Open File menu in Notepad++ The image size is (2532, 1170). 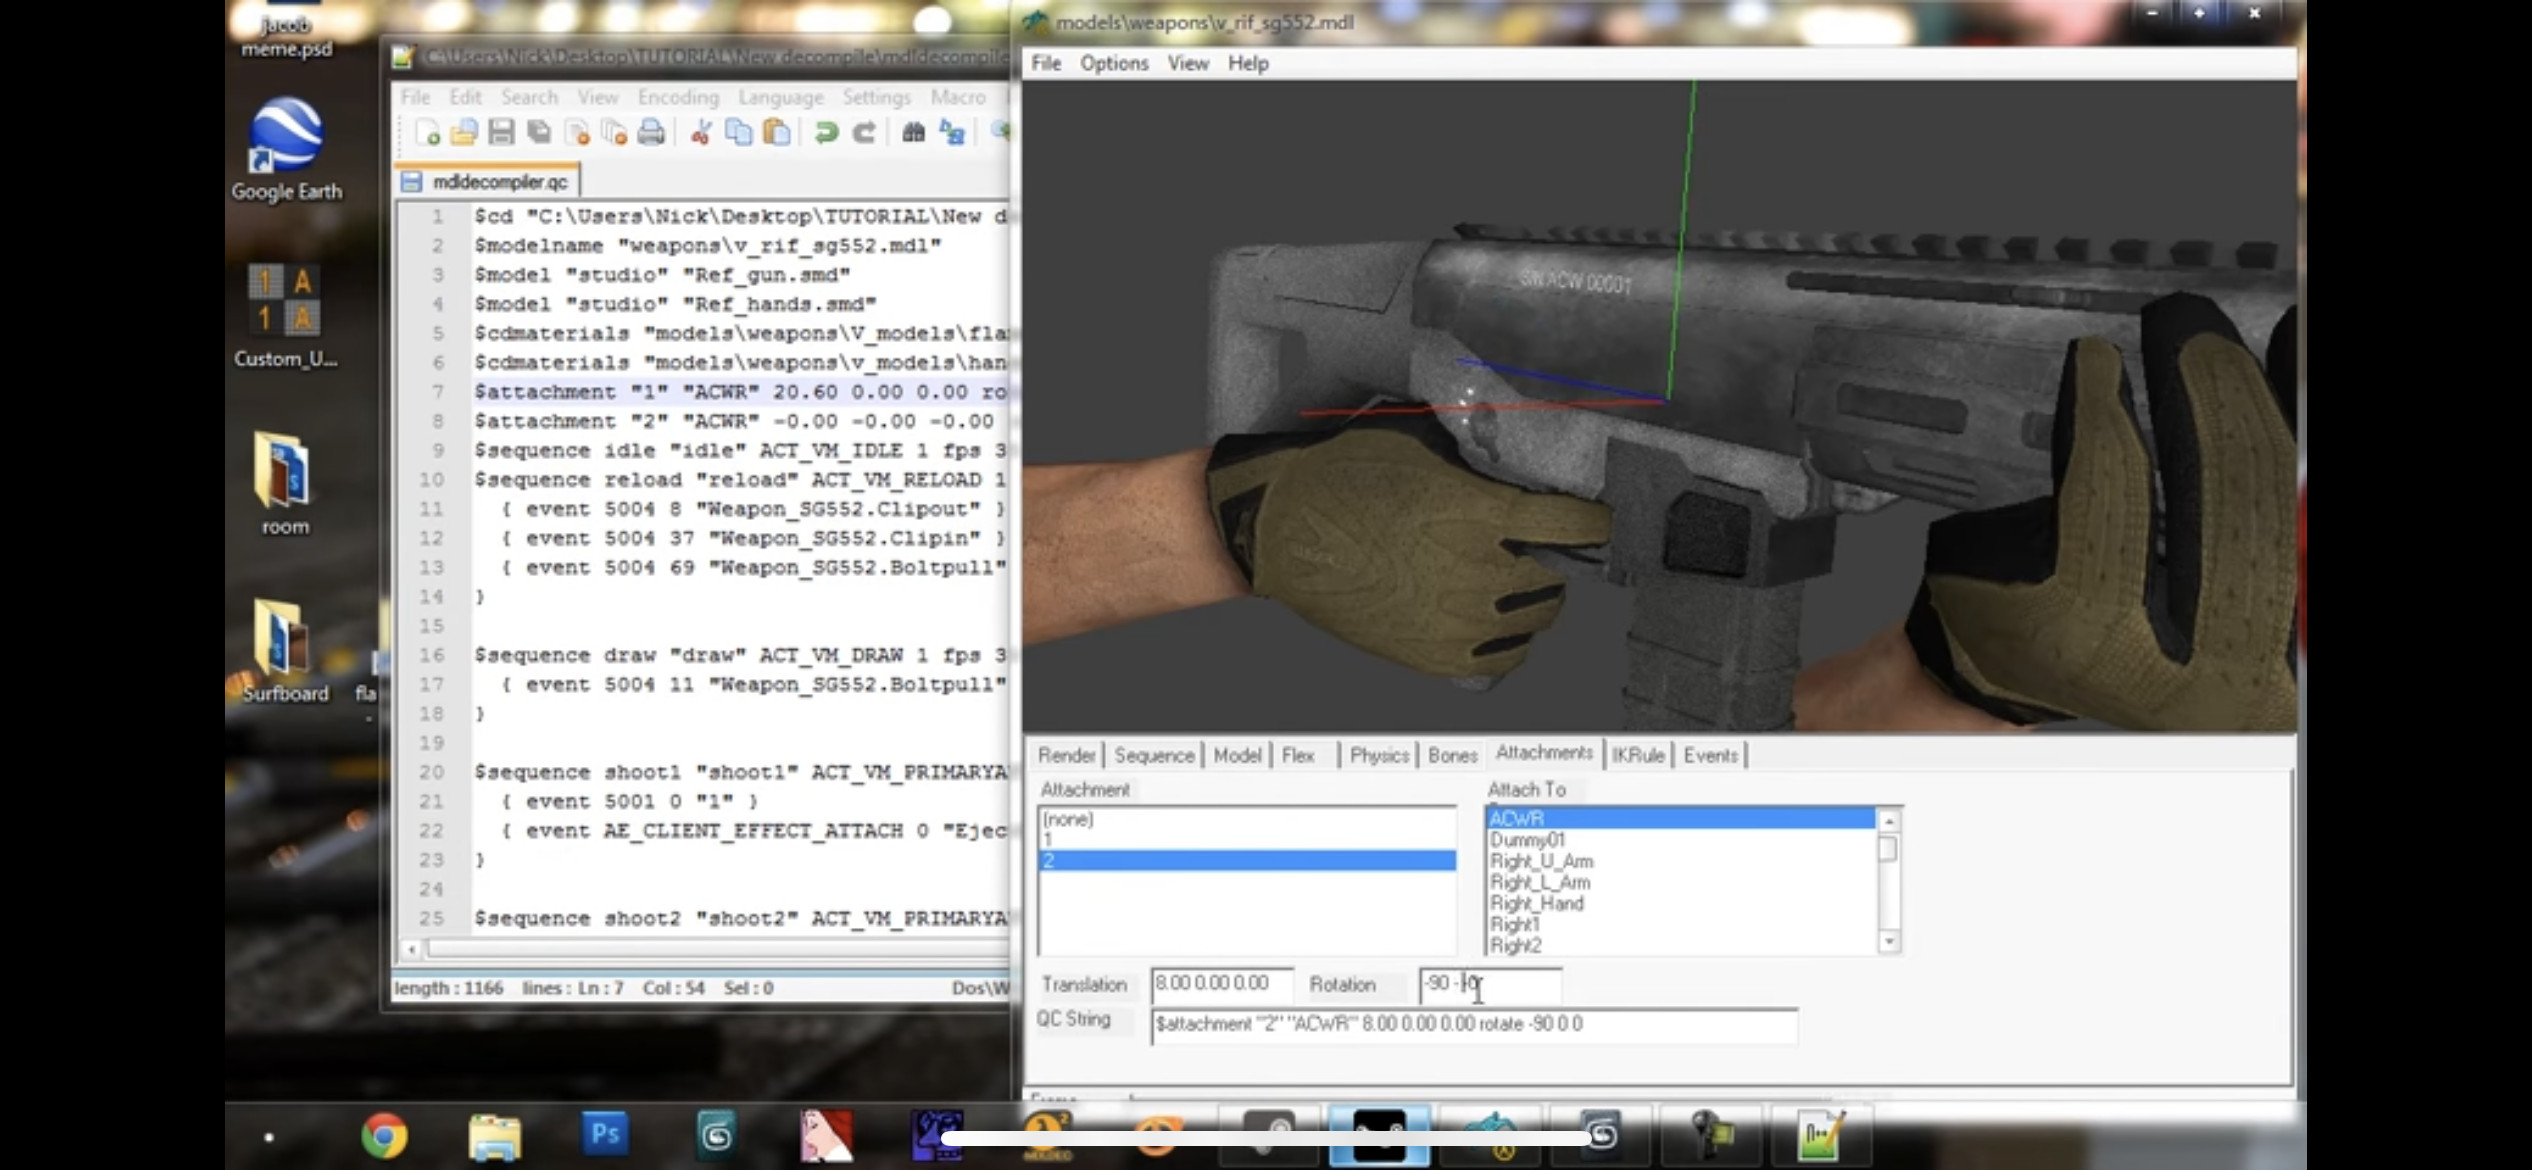click(415, 97)
